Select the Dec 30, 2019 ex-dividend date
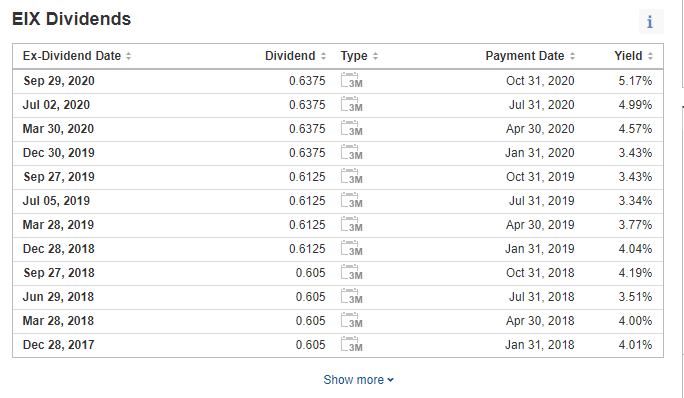The width and height of the screenshot is (684, 398). click(x=59, y=153)
